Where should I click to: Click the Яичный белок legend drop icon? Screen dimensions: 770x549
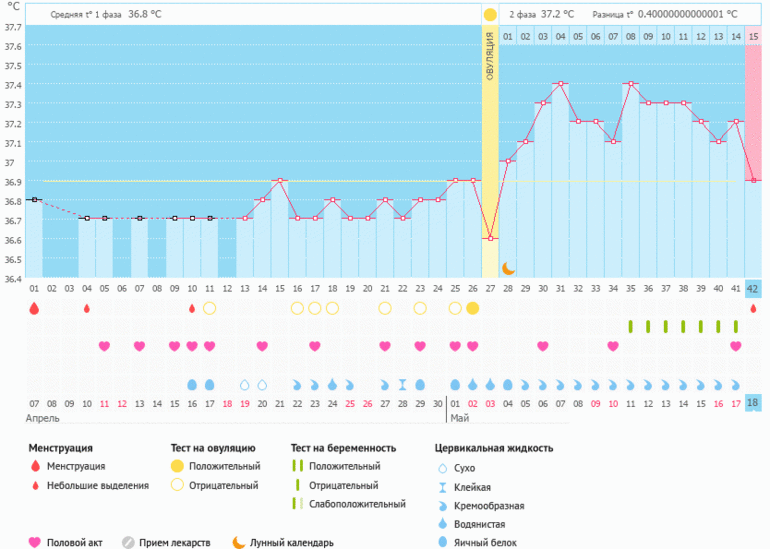tap(443, 542)
